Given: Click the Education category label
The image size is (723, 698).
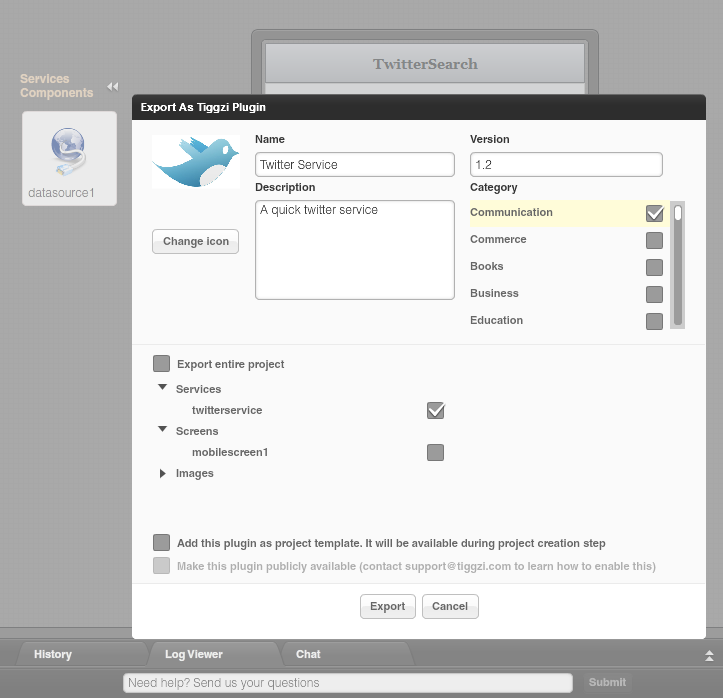Looking at the screenshot, I should click(x=496, y=320).
